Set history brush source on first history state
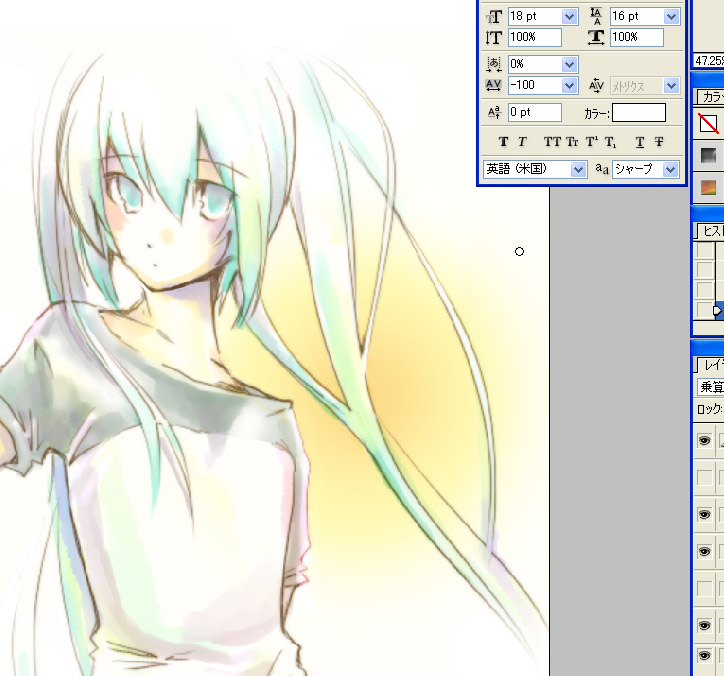 (x=705, y=250)
